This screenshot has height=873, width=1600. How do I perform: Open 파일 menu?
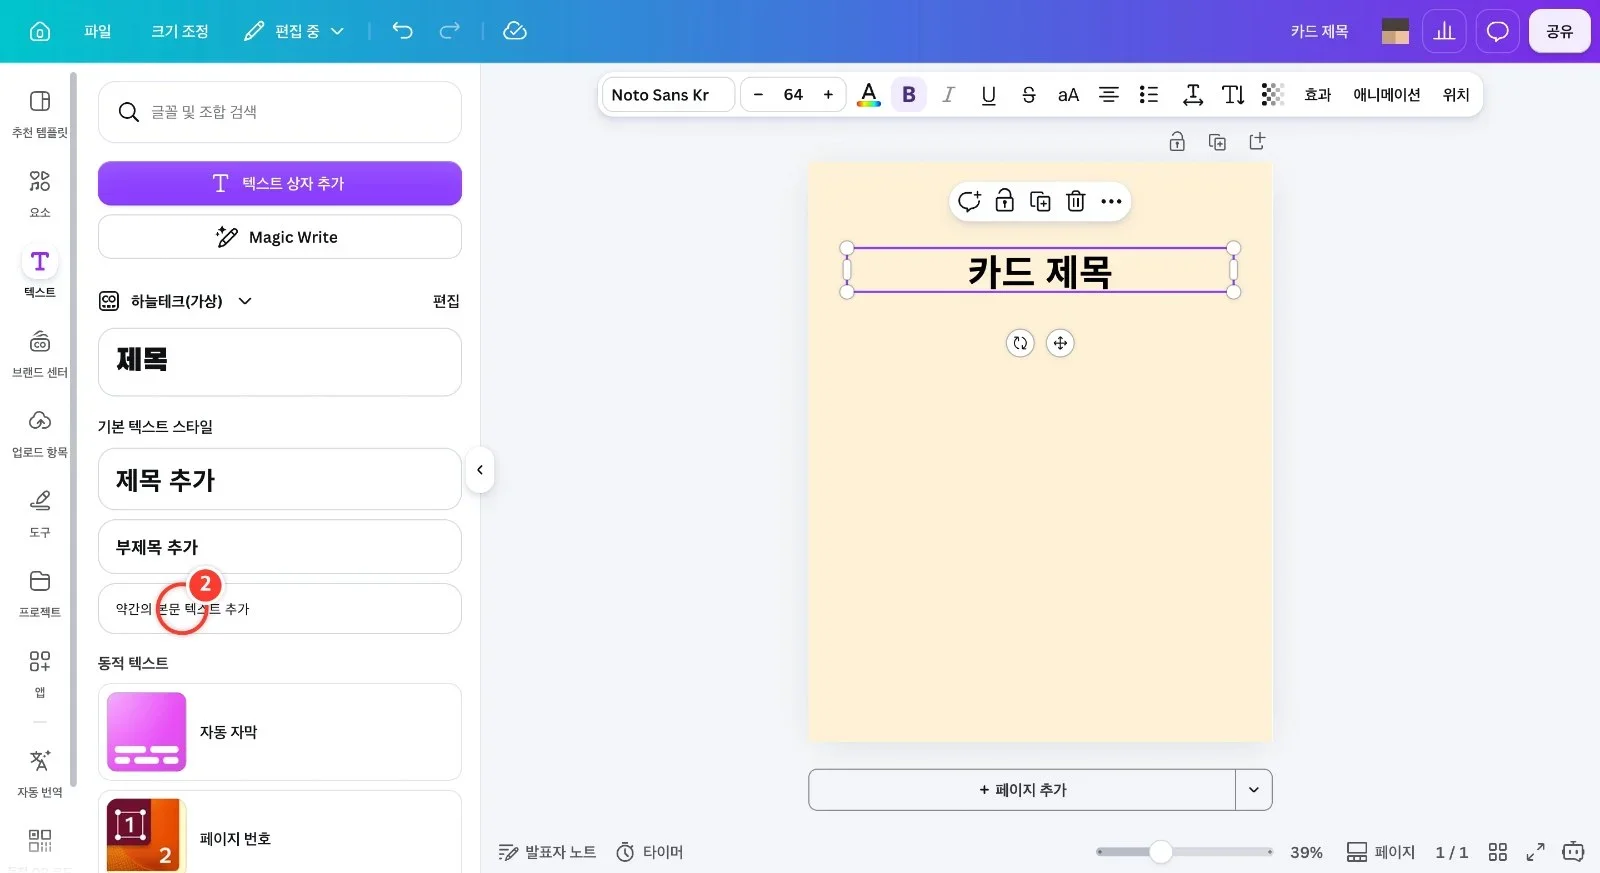[x=98, y=31]
